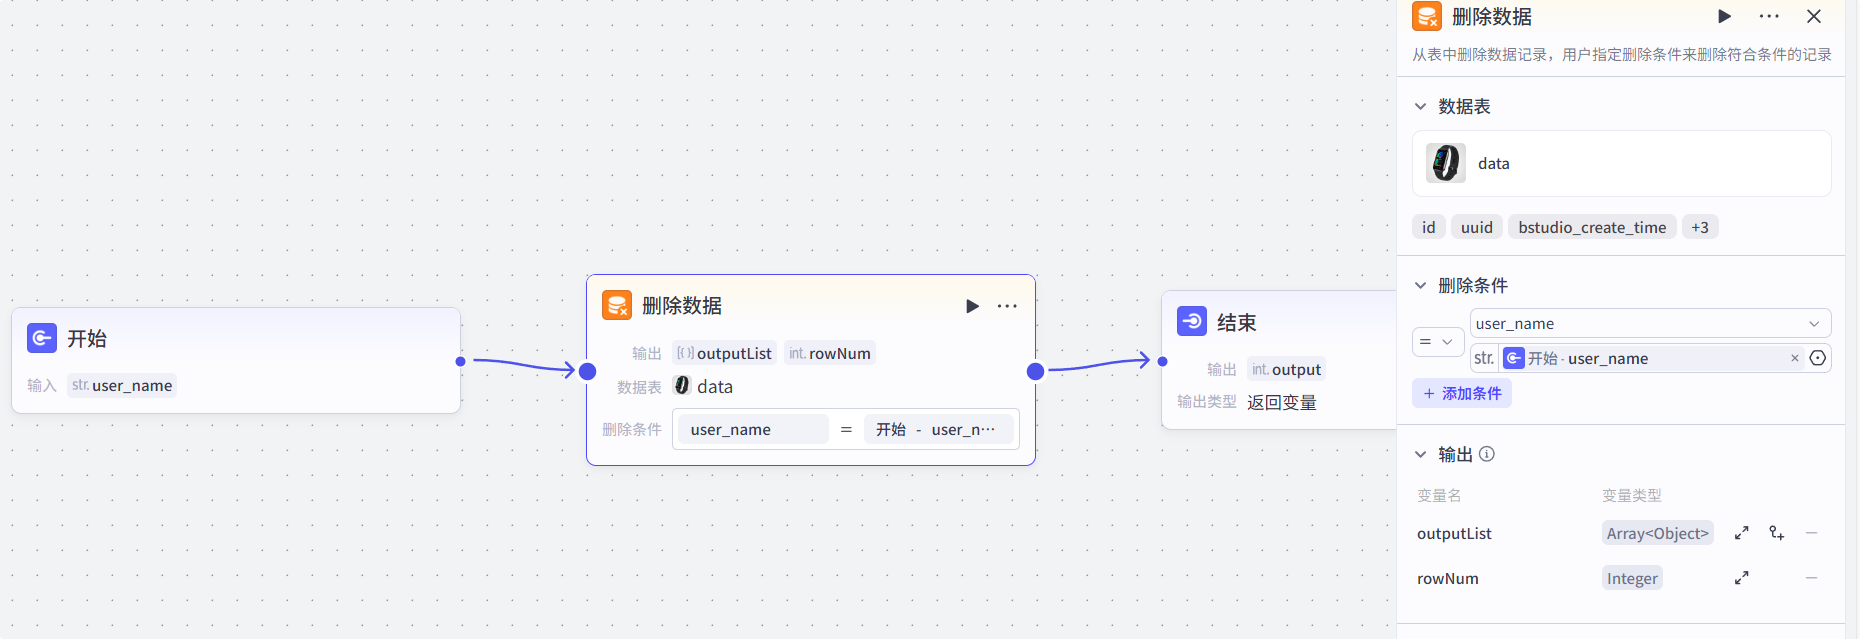Add a child field to outputList
This screenshot has height=639, width=1860.
pyautogui.click(x=1777, y=533)
